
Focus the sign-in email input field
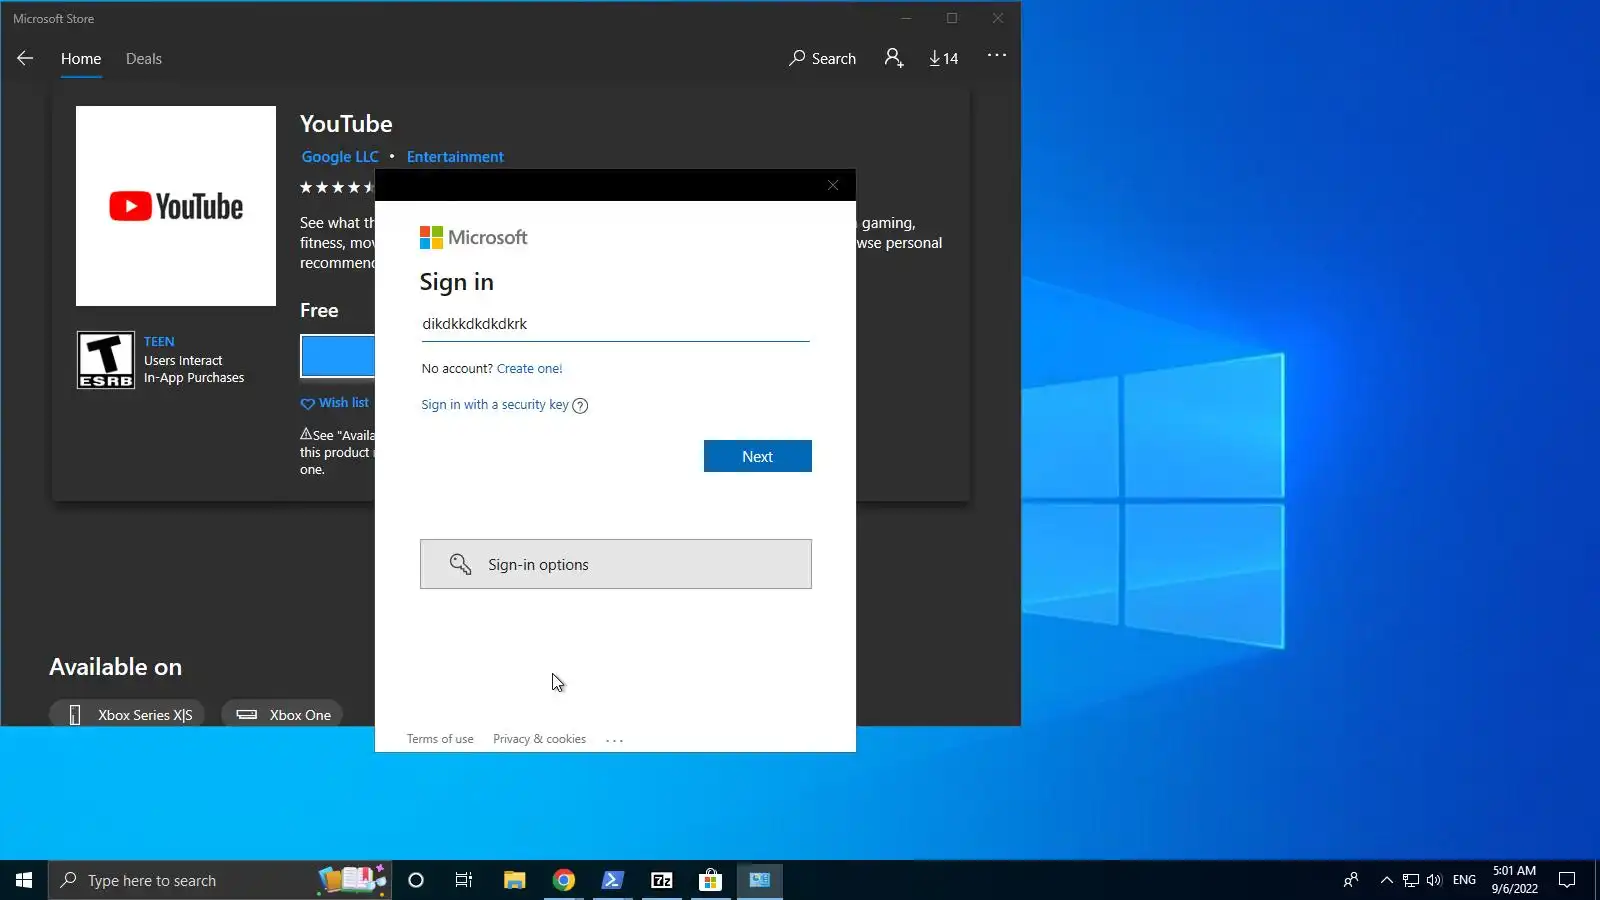coord(616,324)
